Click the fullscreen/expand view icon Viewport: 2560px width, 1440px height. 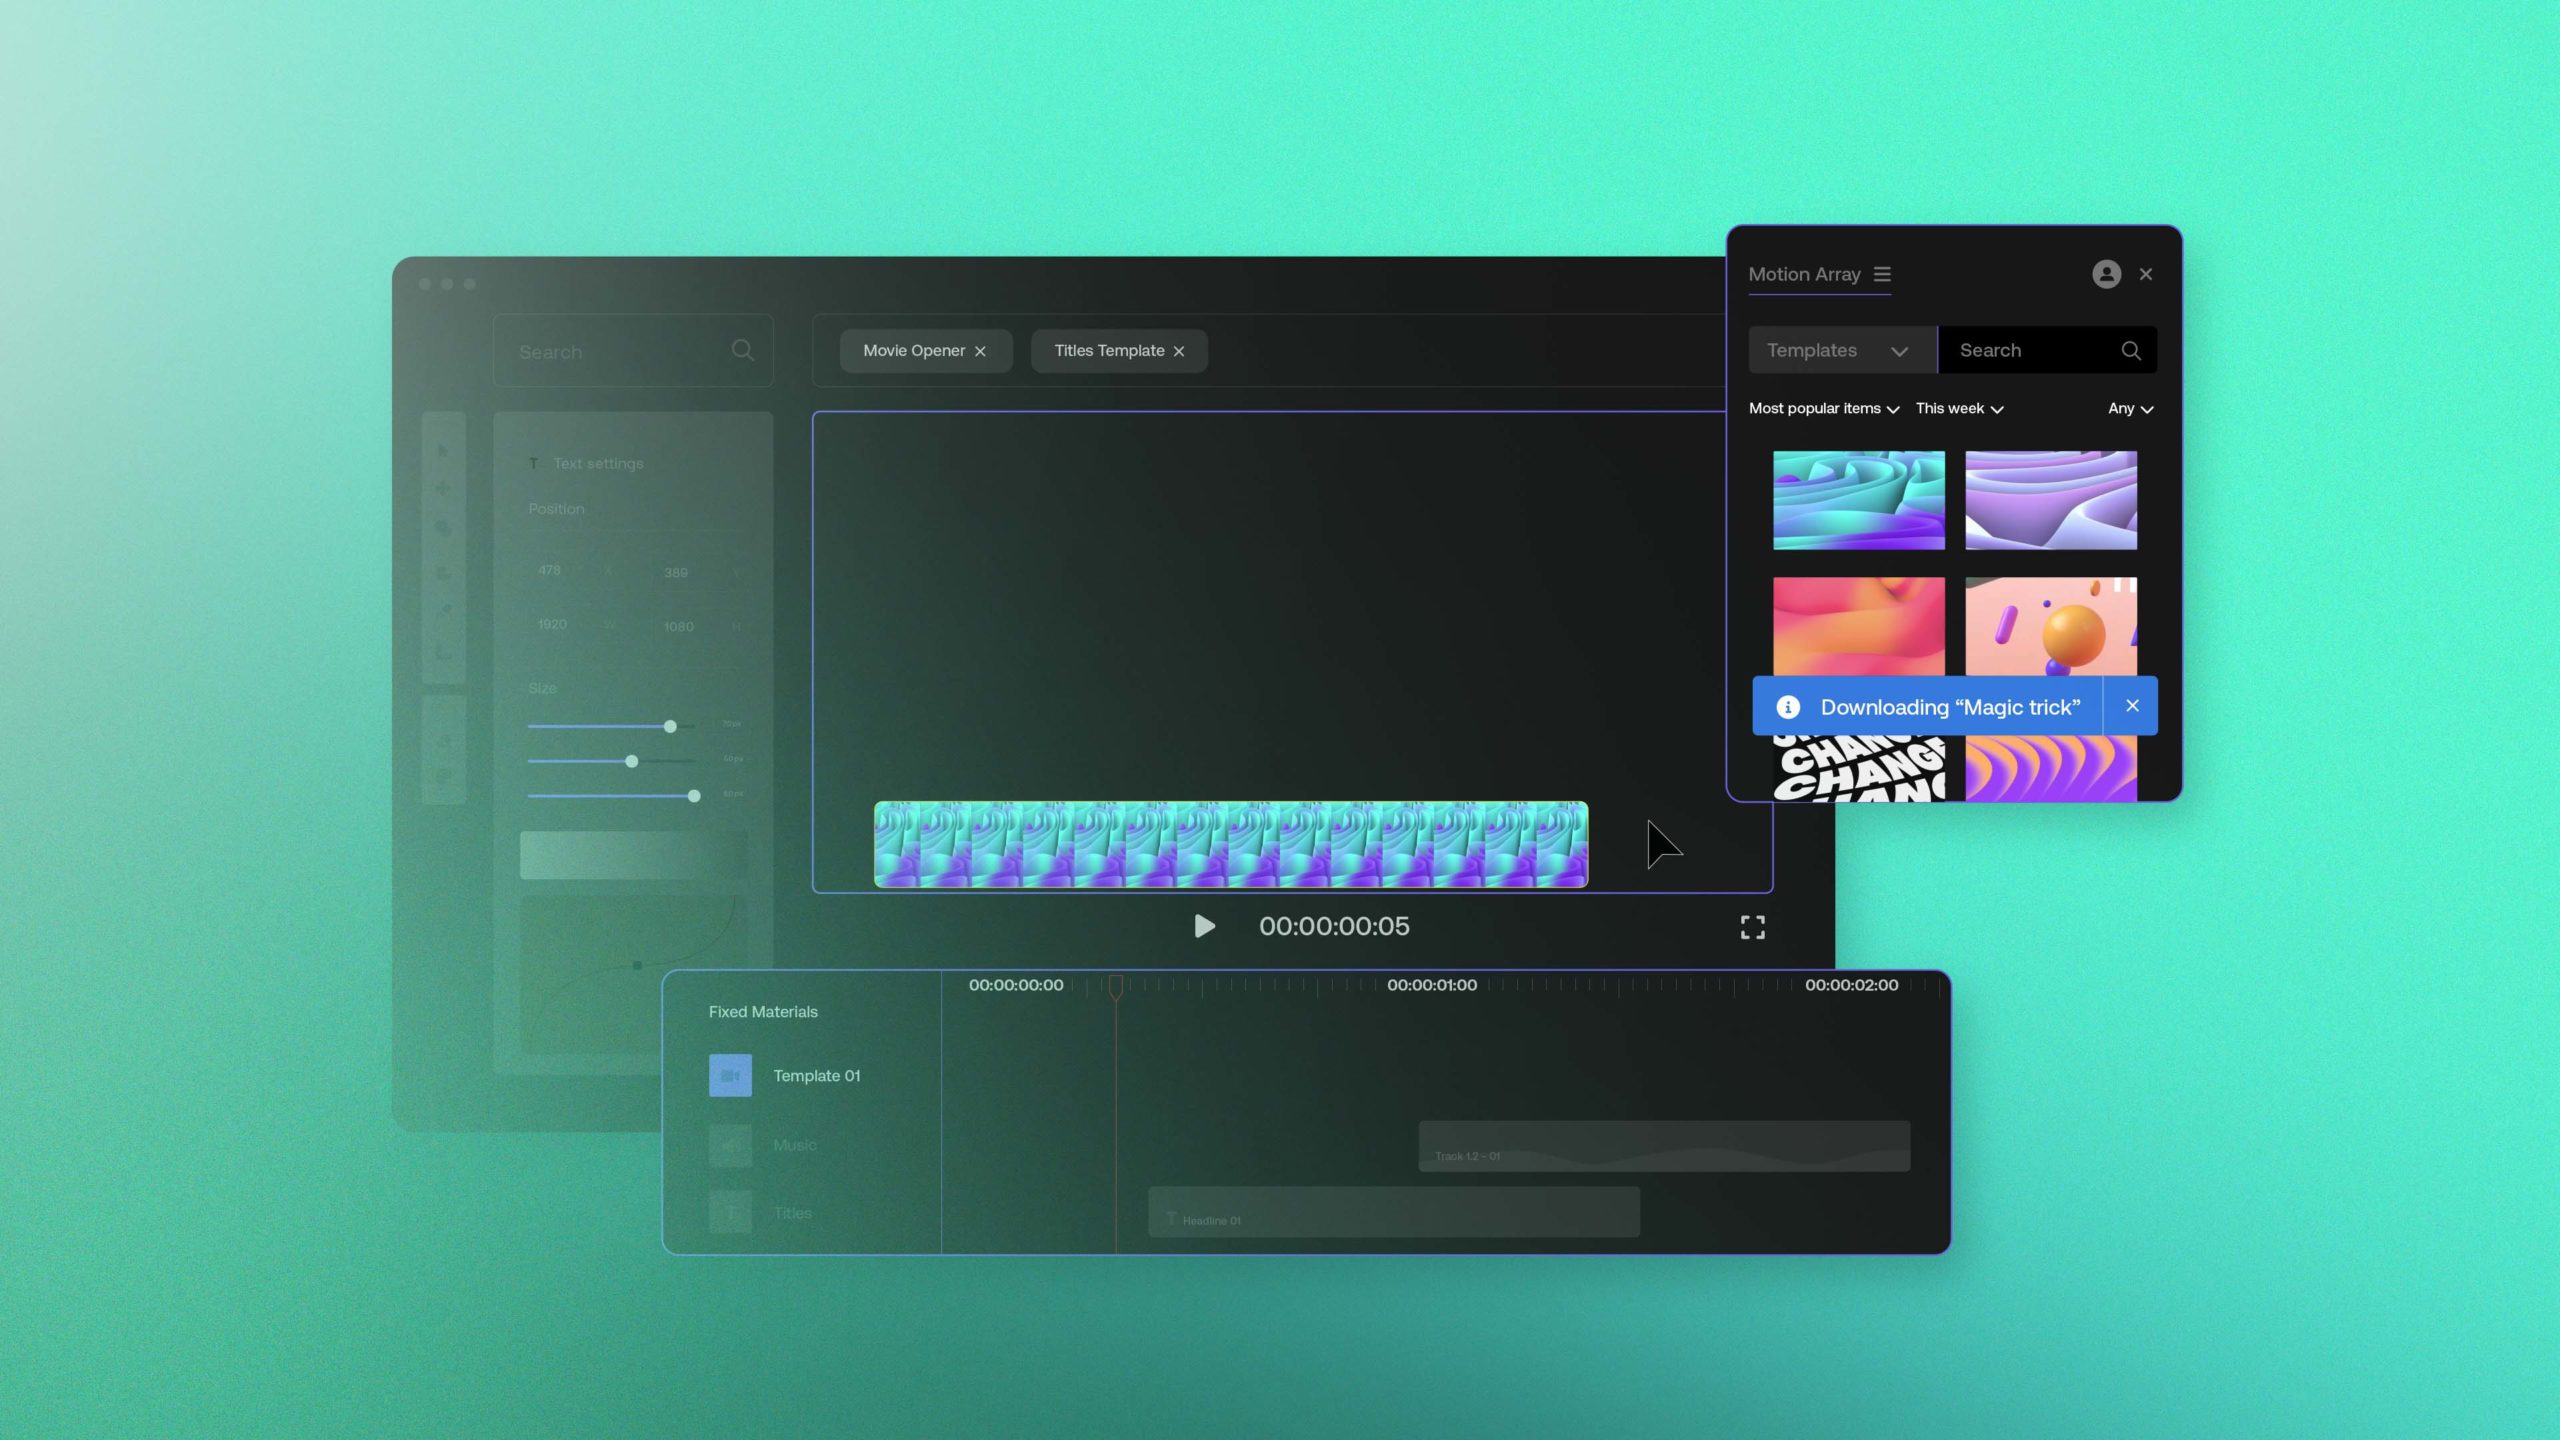[1753, 927]
